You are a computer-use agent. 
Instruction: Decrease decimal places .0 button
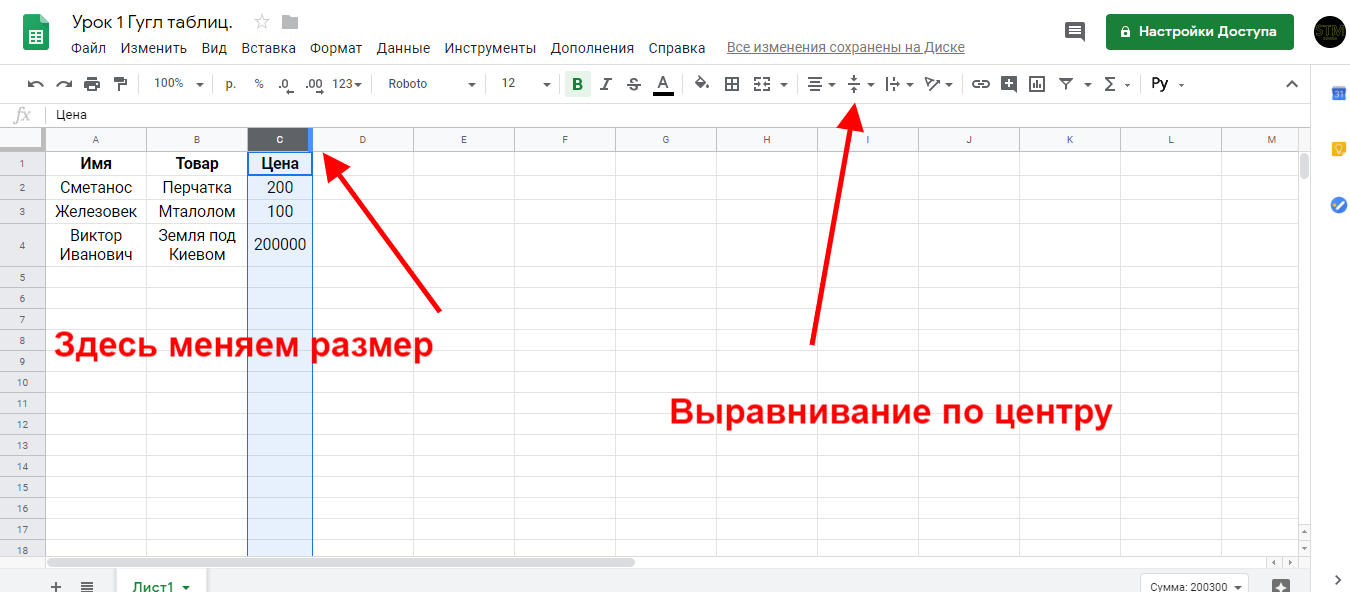285,84
